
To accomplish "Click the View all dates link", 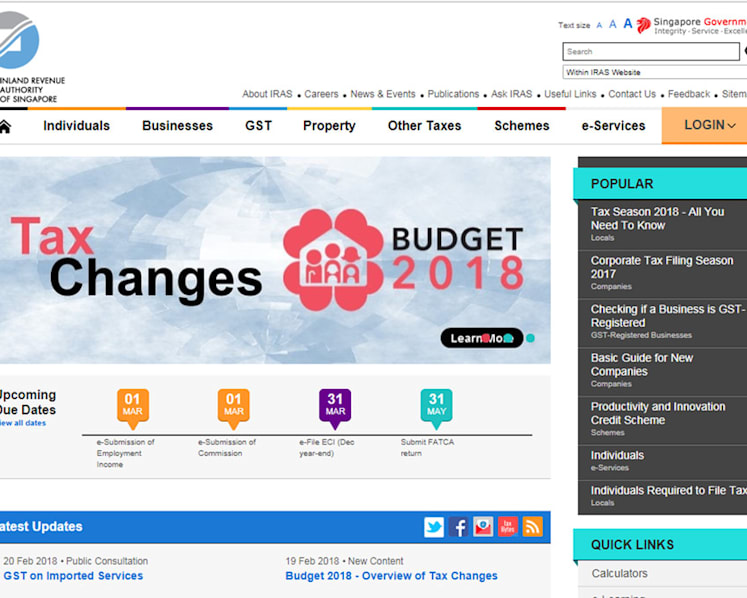I will 23,423.
